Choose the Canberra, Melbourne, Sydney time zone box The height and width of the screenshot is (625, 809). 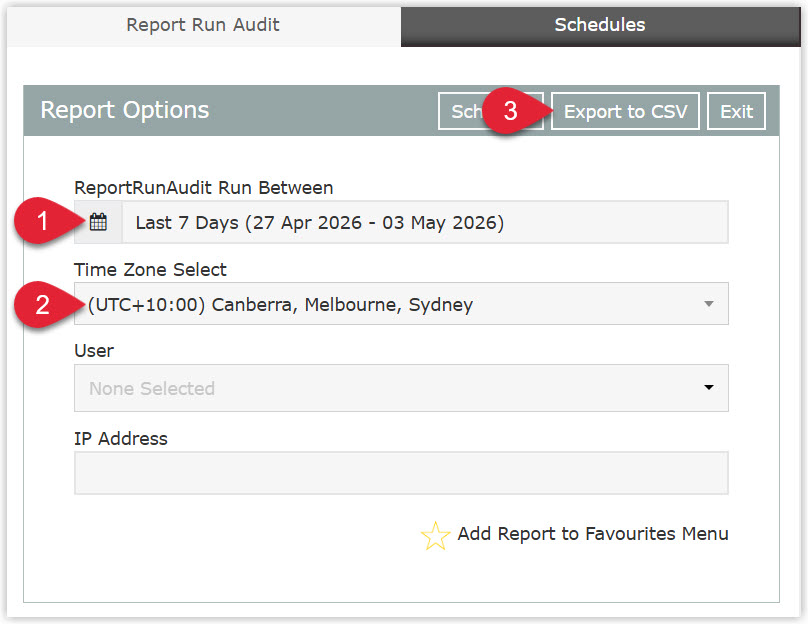(x=401, y=303)
